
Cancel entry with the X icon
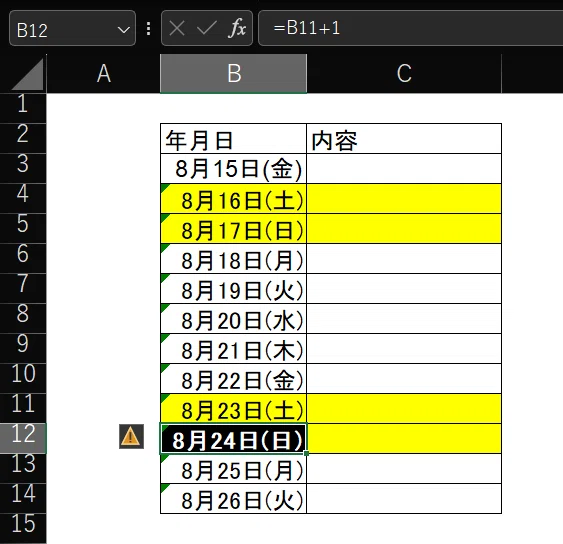click(177, 28)
